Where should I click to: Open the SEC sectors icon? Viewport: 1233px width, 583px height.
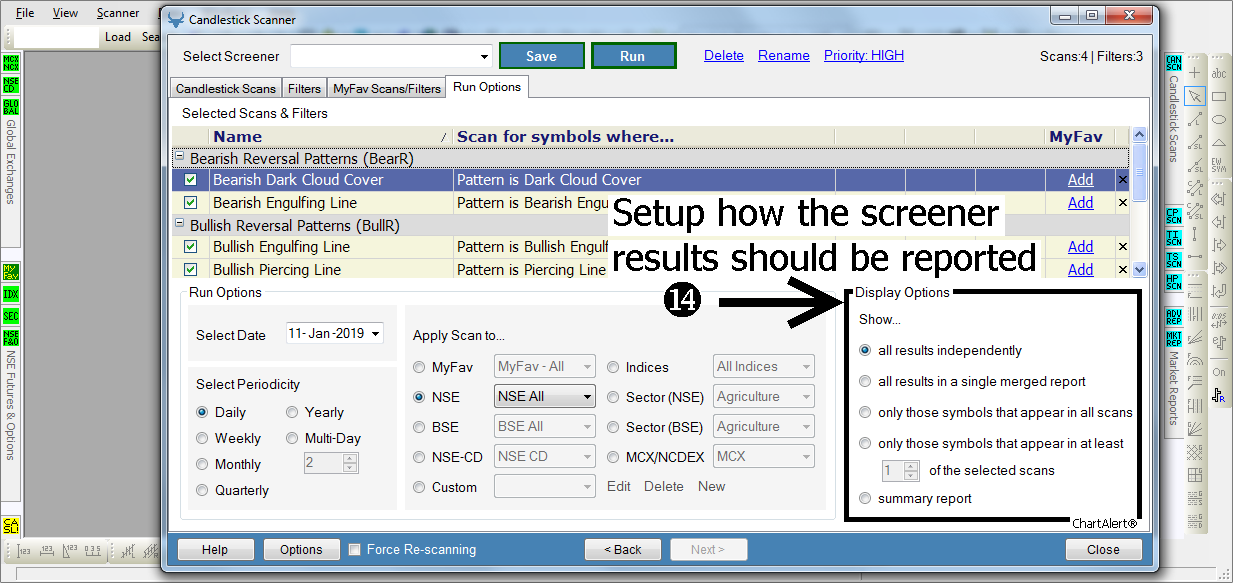pos(11,316)
